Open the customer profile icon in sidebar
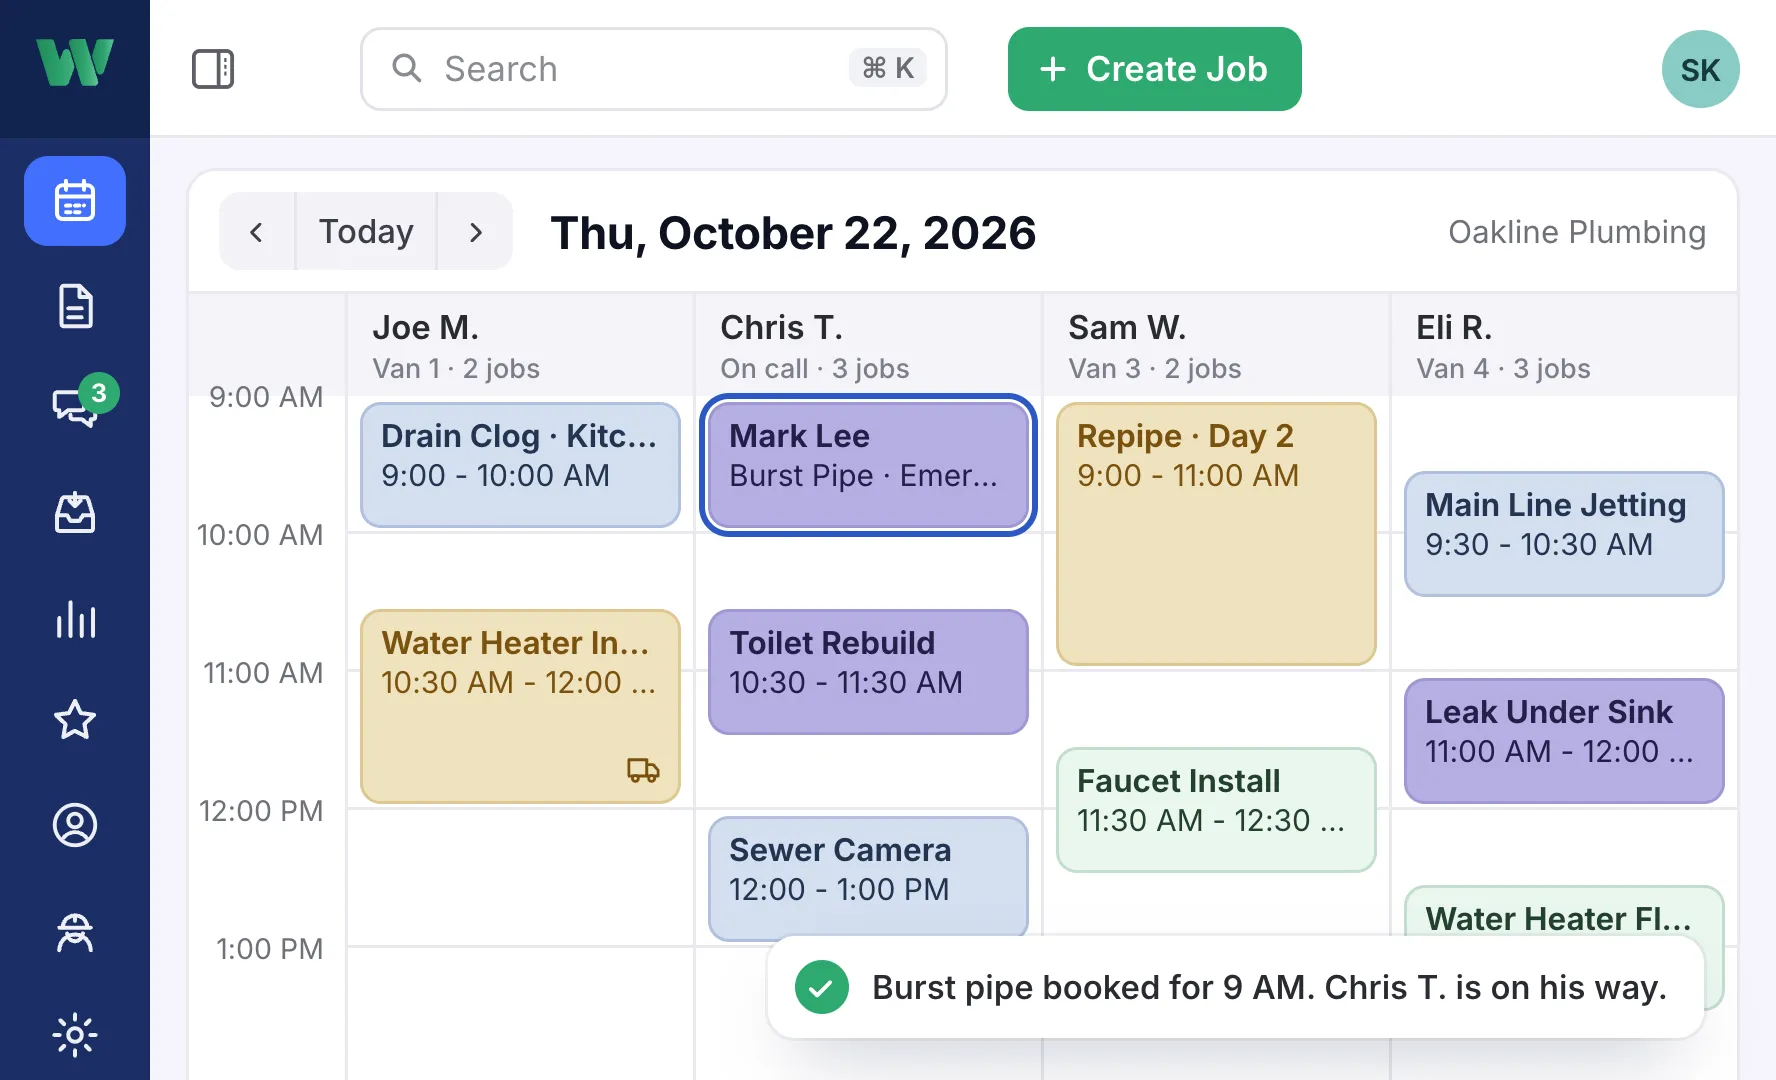This screenshot has height=1080, width=1776. pos(75,825)
